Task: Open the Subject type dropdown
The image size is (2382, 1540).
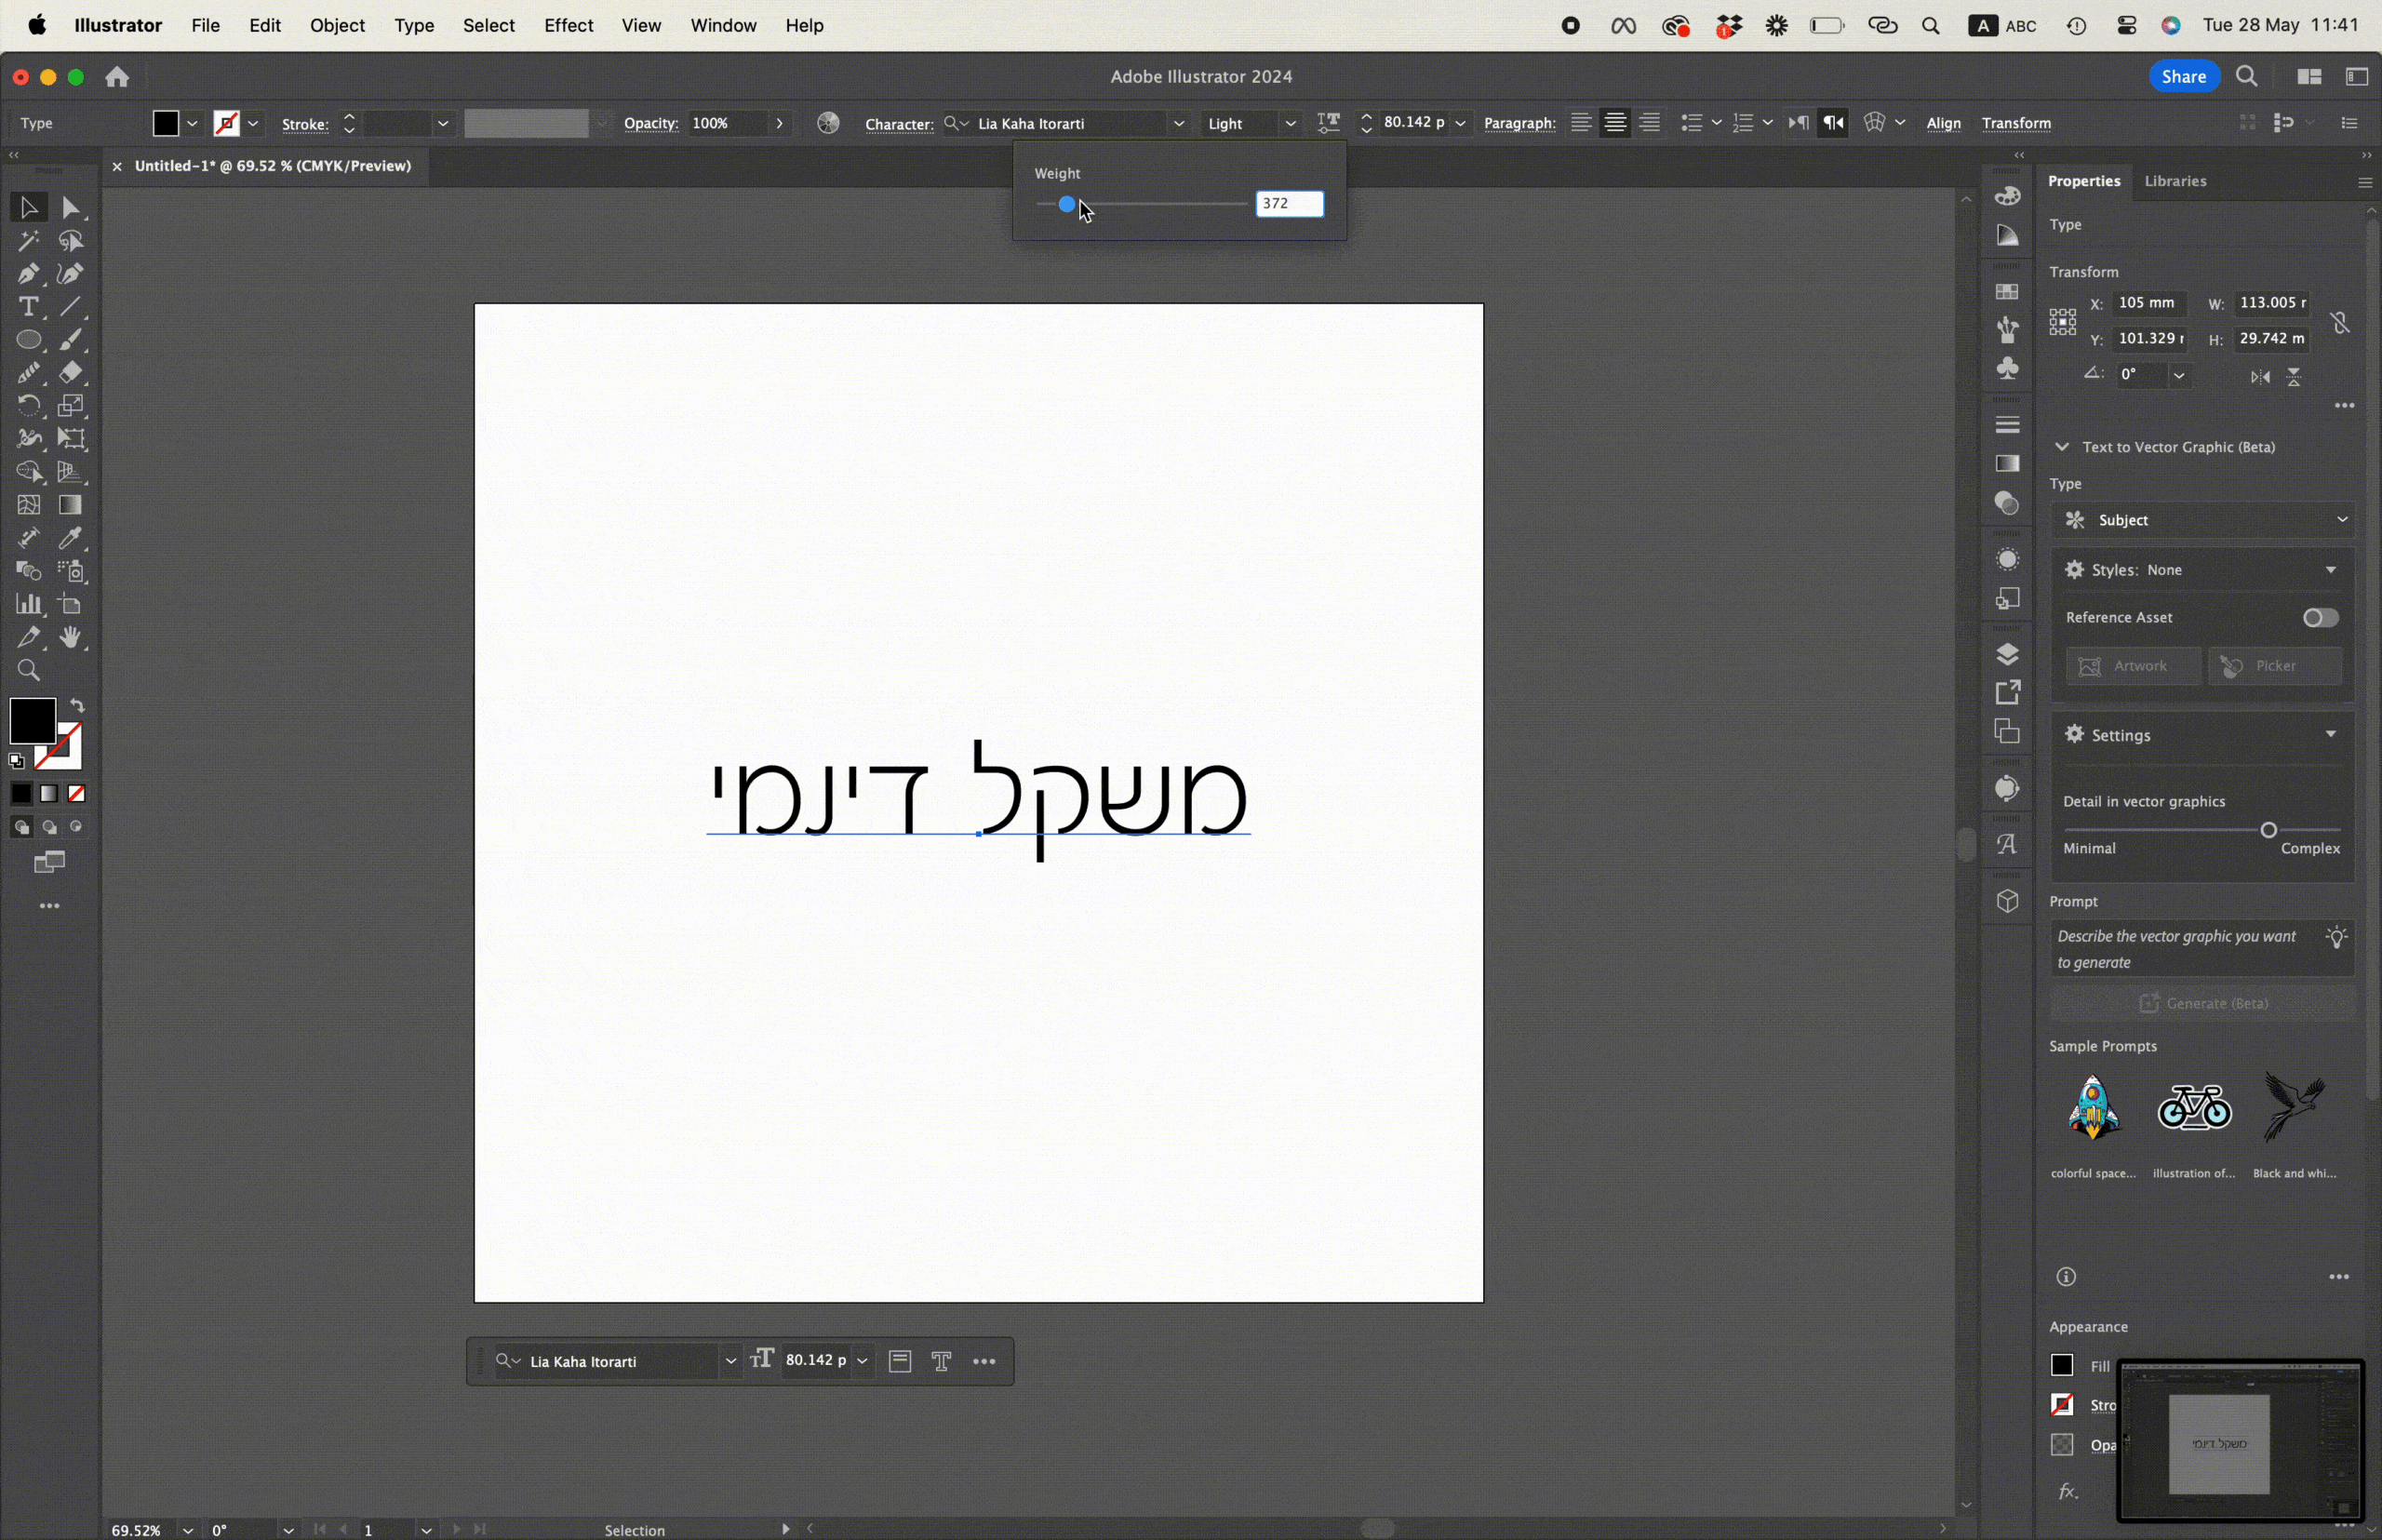Action: [2204, 520]
